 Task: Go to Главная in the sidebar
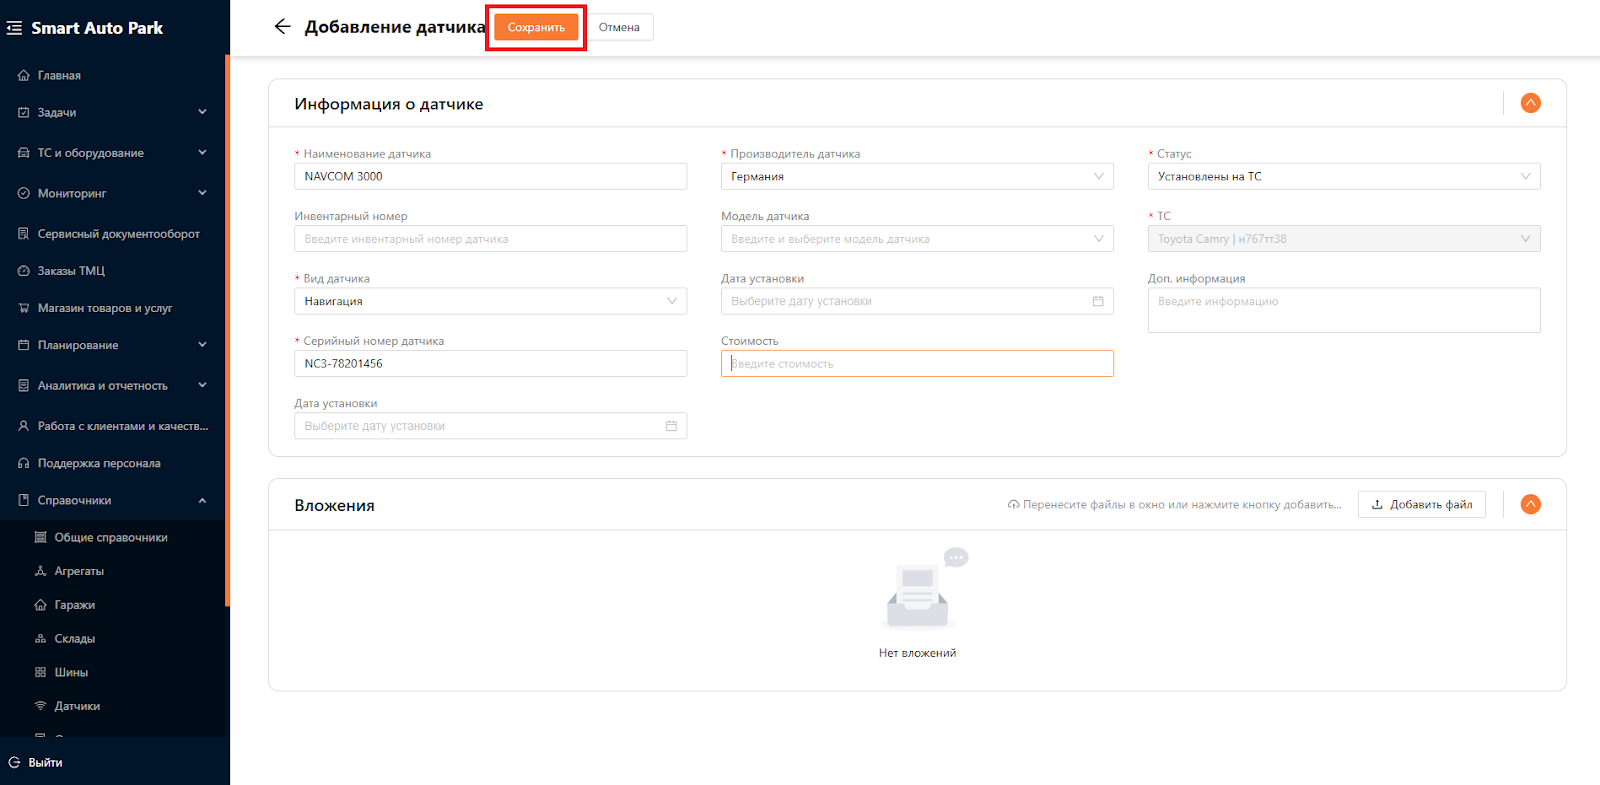(x=59, y=75)
